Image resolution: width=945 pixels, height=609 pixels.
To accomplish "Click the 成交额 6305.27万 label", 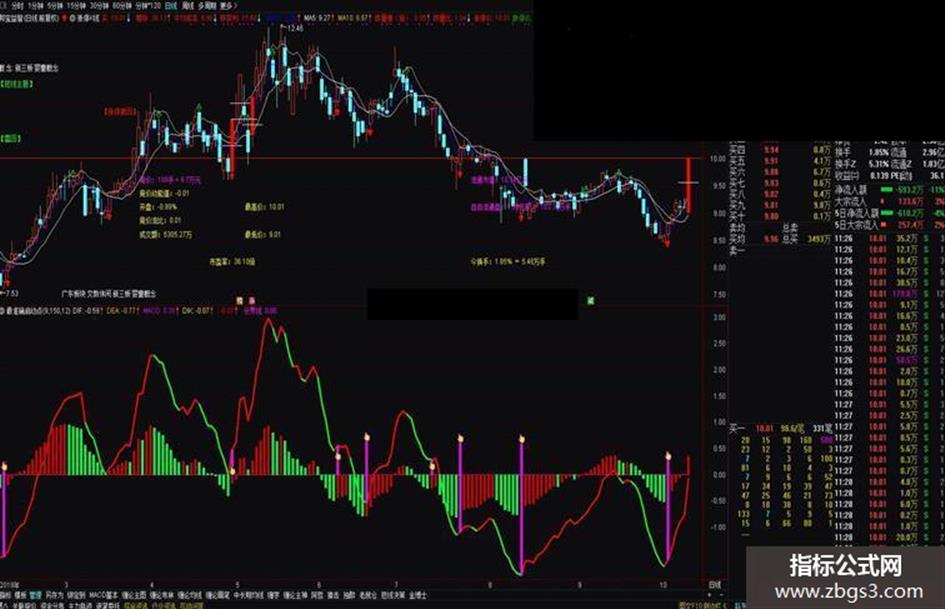I will pos(166,235).
